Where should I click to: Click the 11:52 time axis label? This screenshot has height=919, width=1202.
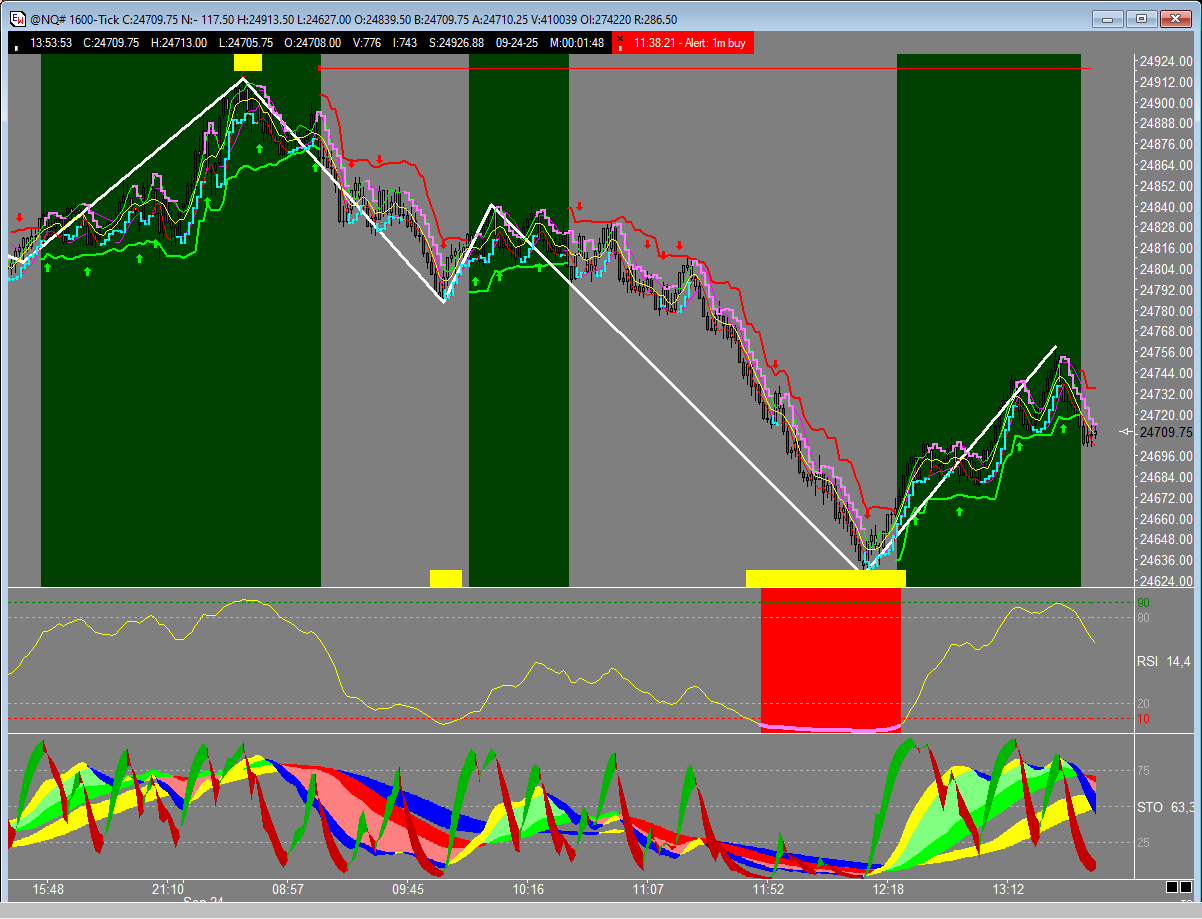(x=769, y=889)
